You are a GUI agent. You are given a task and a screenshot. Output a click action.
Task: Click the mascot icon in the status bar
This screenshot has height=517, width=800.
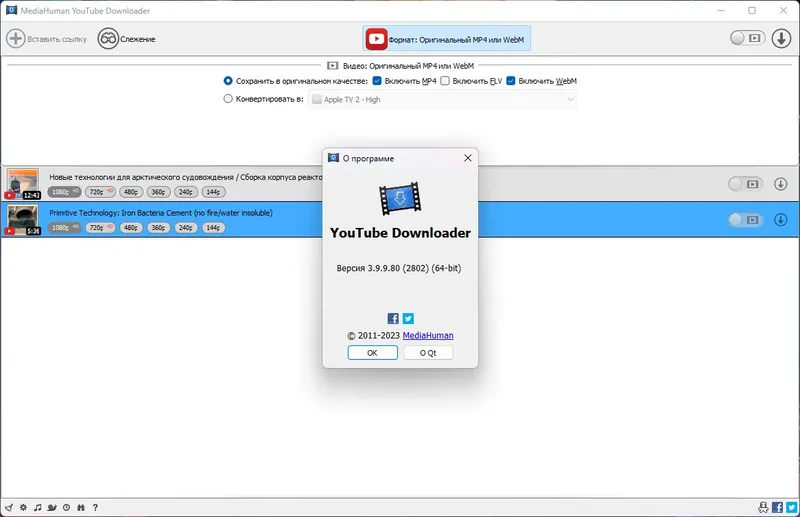763,507
